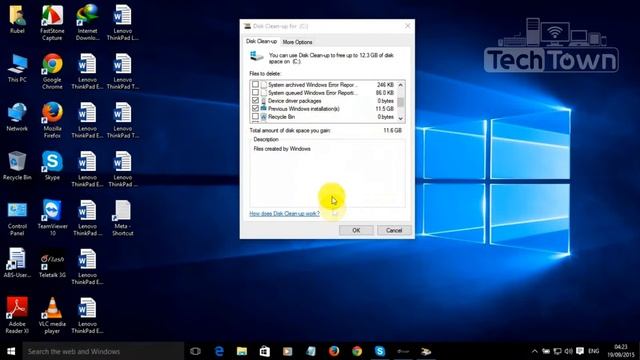Open the volume control in tray

(x=568, y=351)
